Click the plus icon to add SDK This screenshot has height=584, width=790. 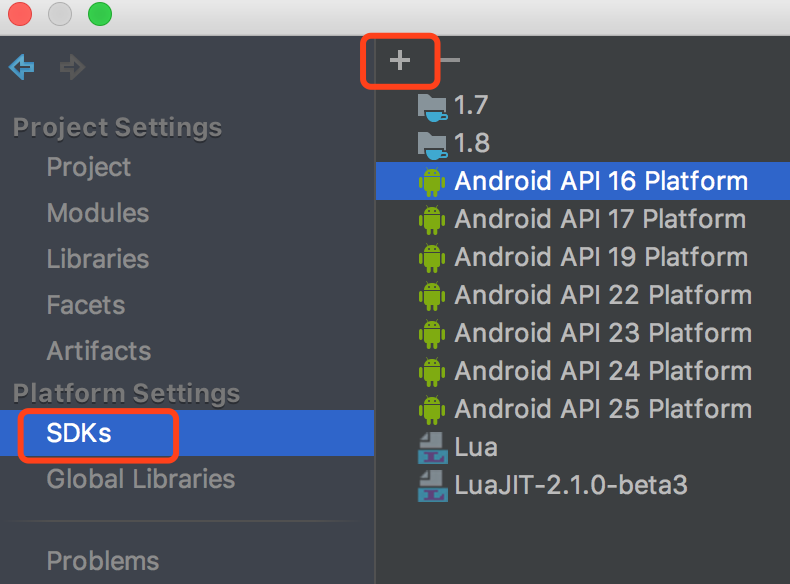400,61
